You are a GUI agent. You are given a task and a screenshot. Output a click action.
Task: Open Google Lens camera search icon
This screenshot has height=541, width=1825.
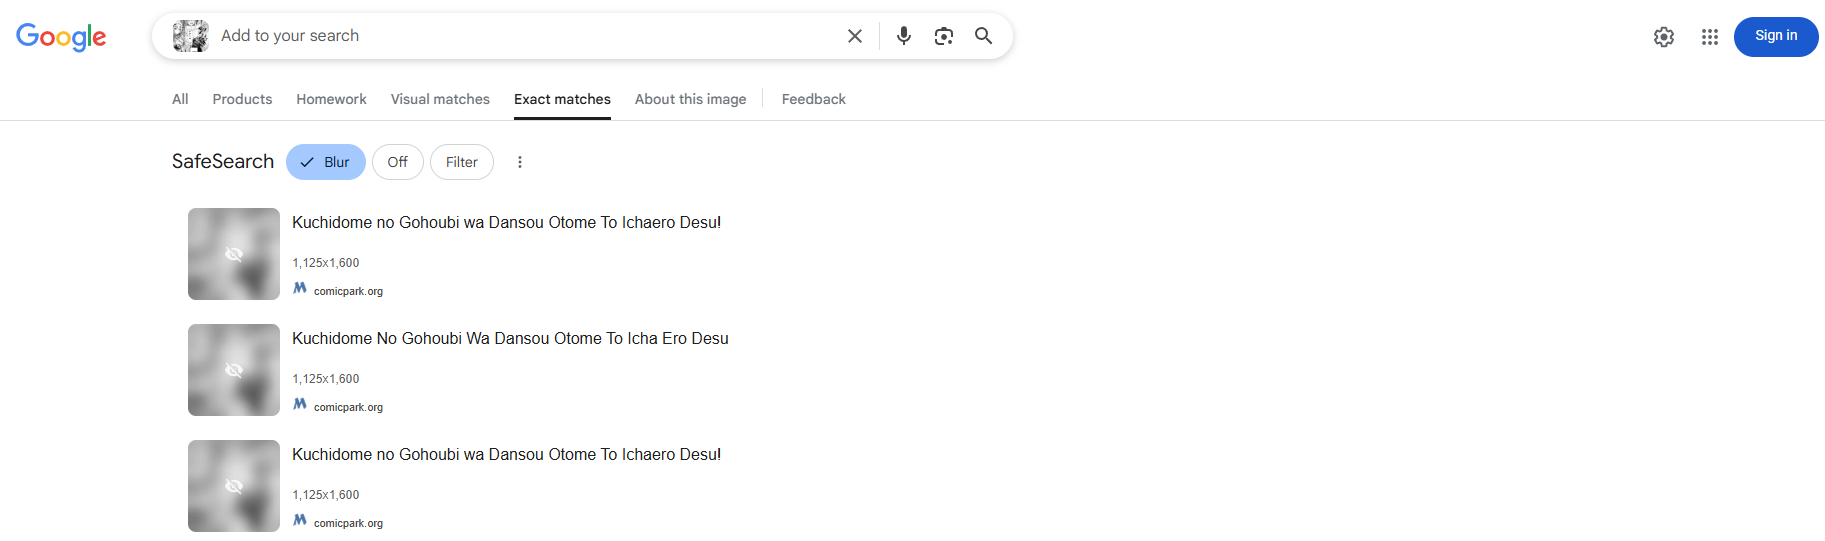coord(944,36)
